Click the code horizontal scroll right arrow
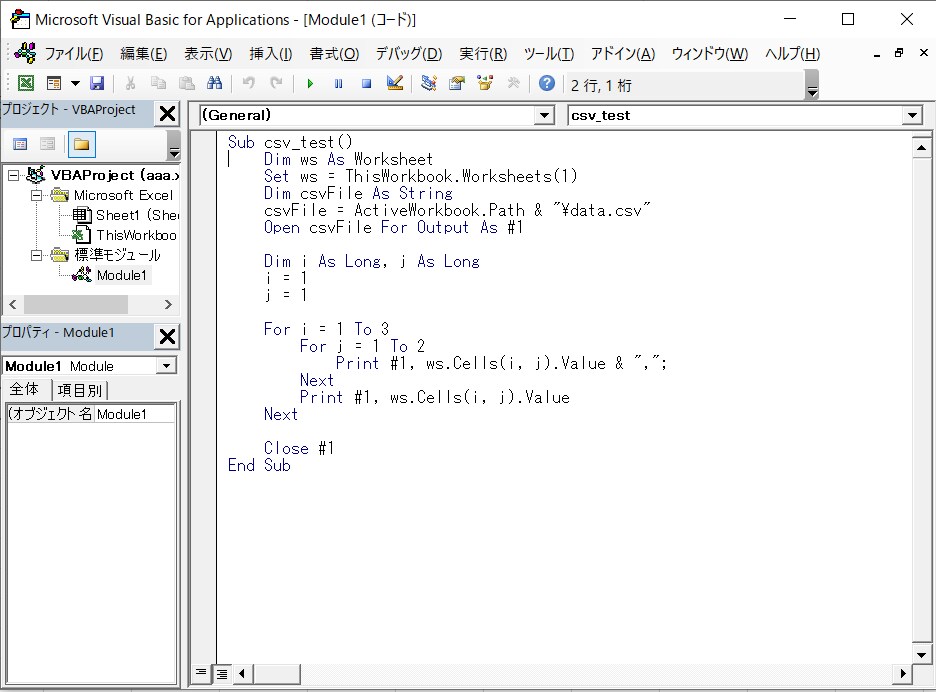The width and height of the screenshot is (936, 692). click(x=903, y=673)
